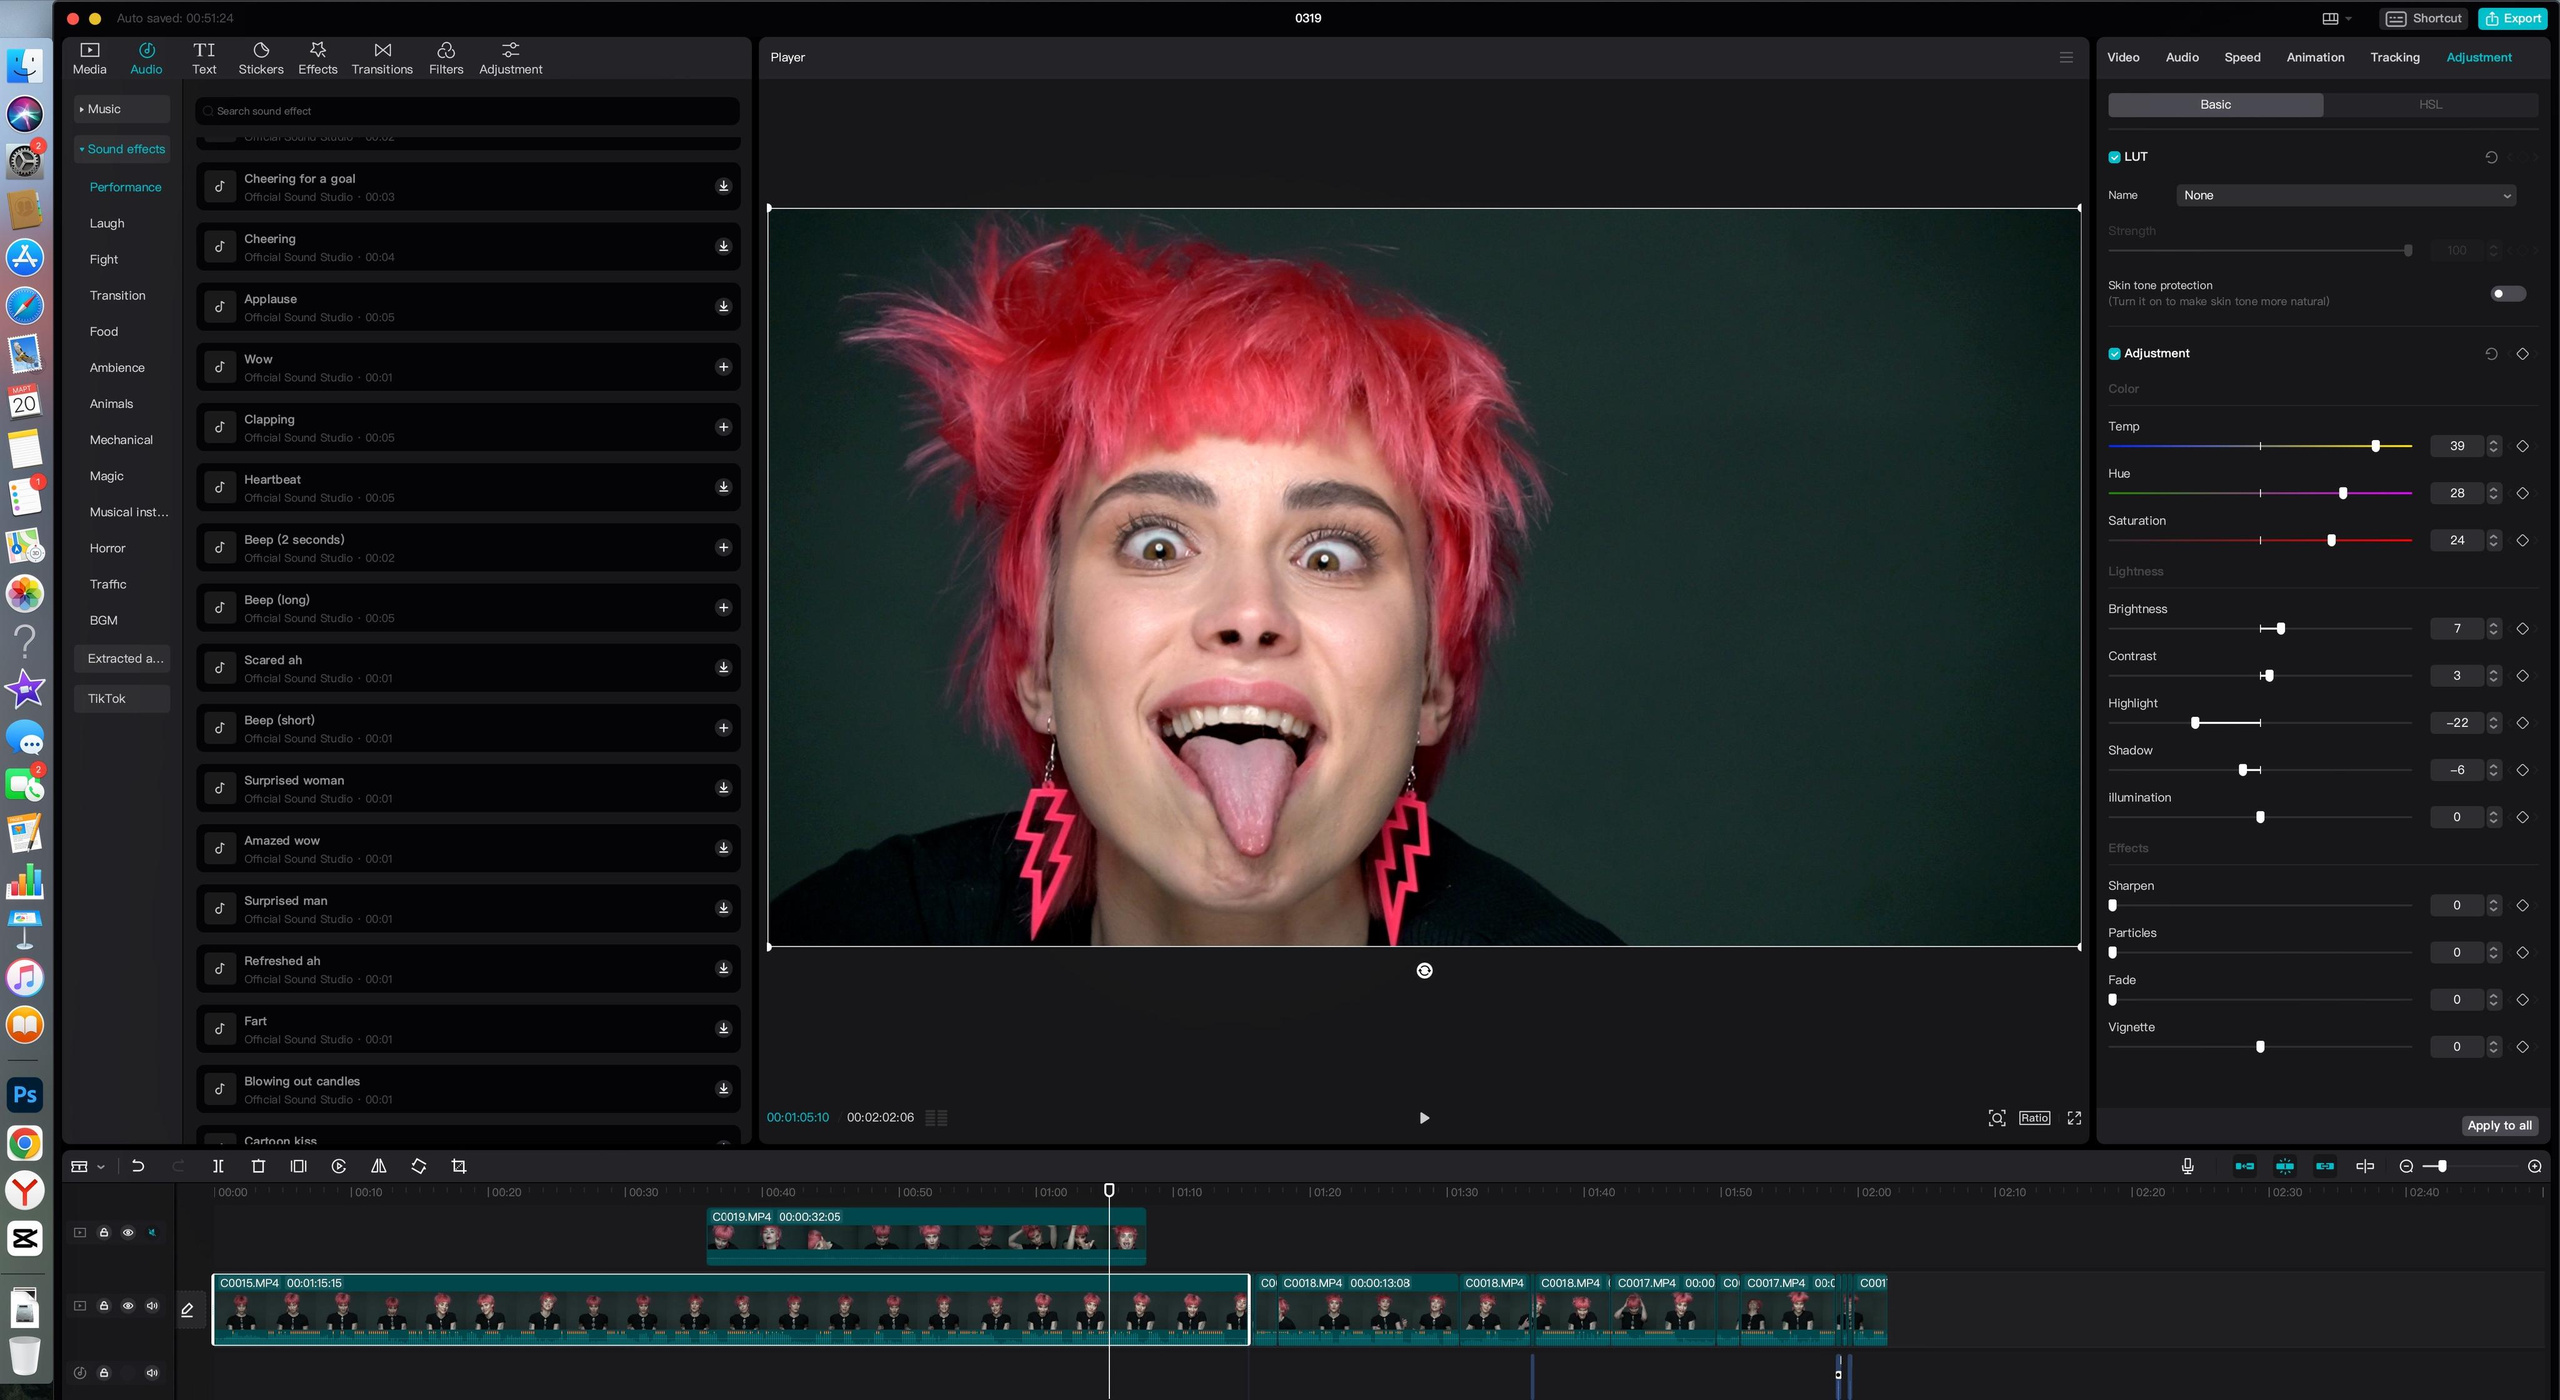This screenshot has width=2560, height=1400.
Task: Click the Split tool in timeline toolbar
Action: (x=218, y=1166)
